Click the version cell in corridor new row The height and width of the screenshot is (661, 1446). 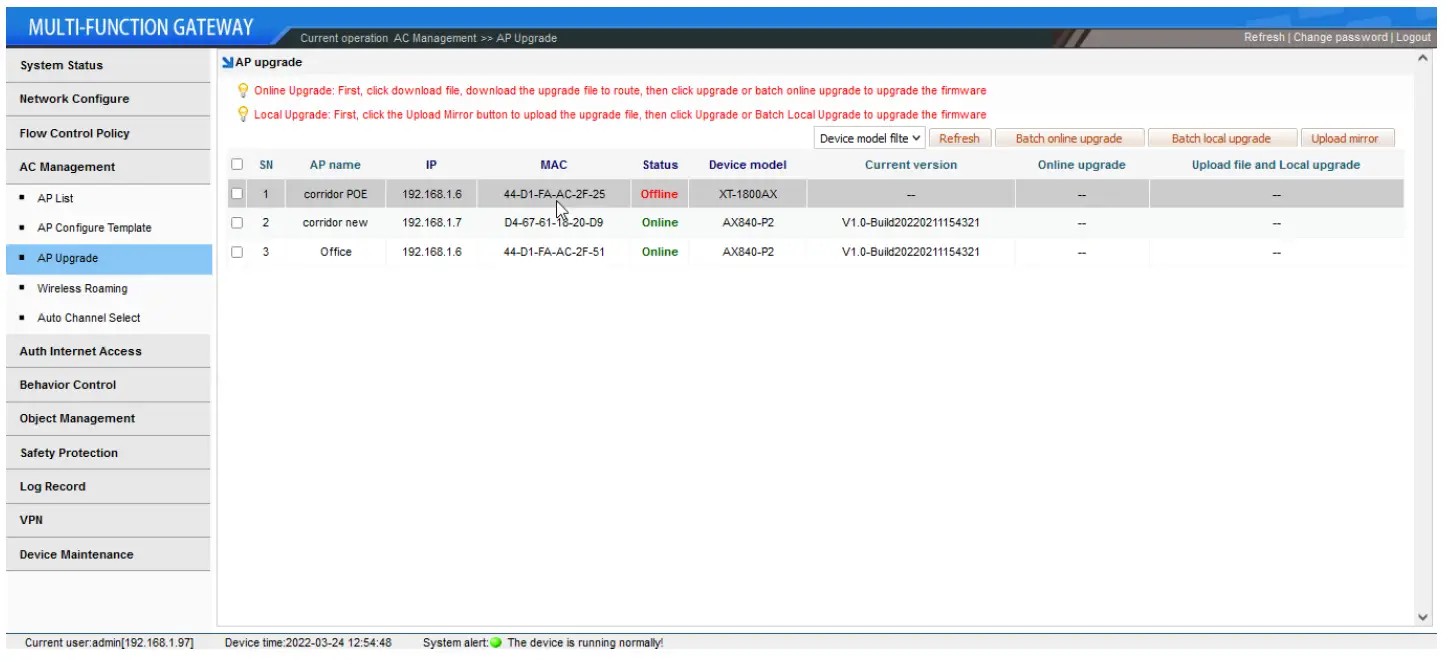tap(911, 222)
